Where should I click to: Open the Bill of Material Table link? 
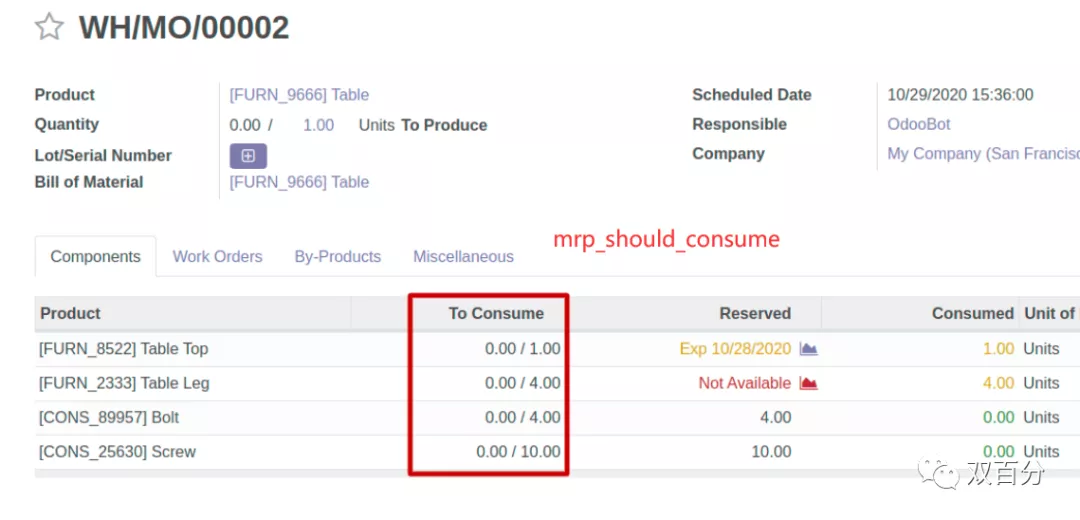click(x=299, y=182)
